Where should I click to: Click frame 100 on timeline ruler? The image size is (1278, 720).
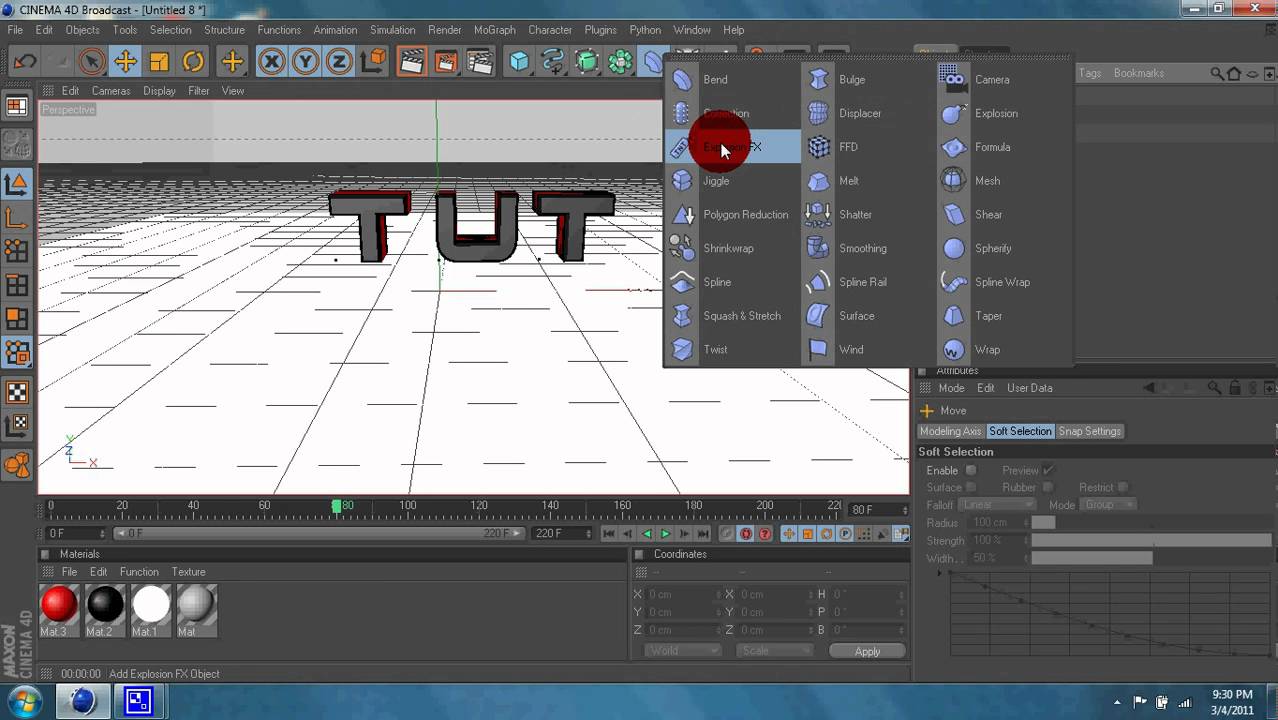[x=408, y=506]
